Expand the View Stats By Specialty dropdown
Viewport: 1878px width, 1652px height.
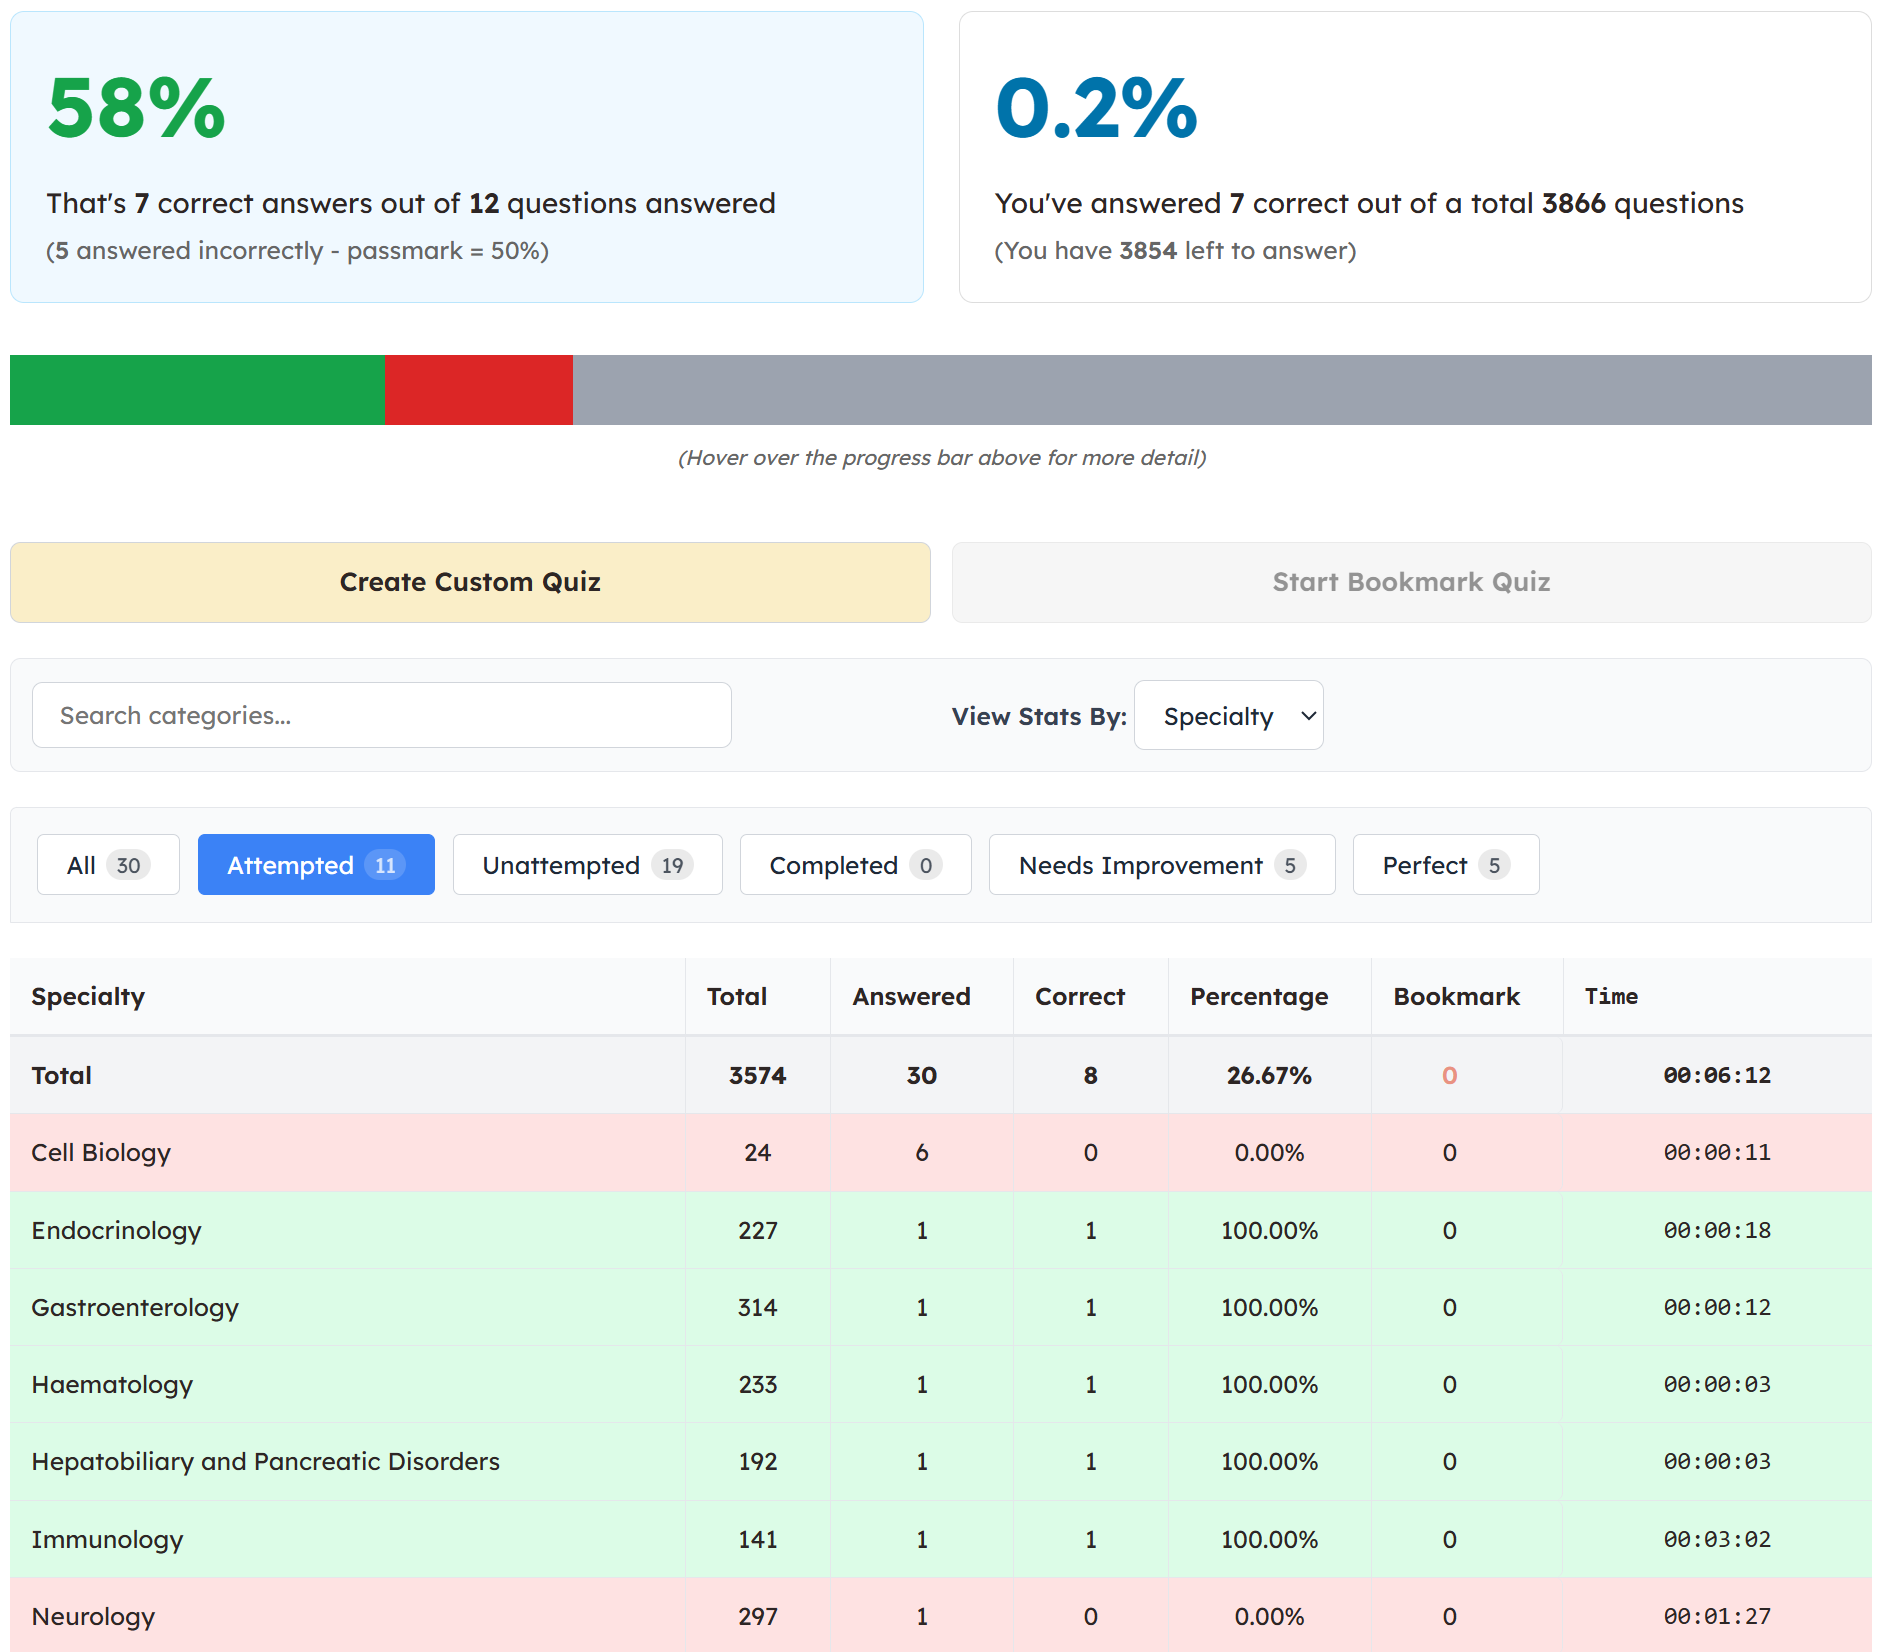(x=1229, y=715)
